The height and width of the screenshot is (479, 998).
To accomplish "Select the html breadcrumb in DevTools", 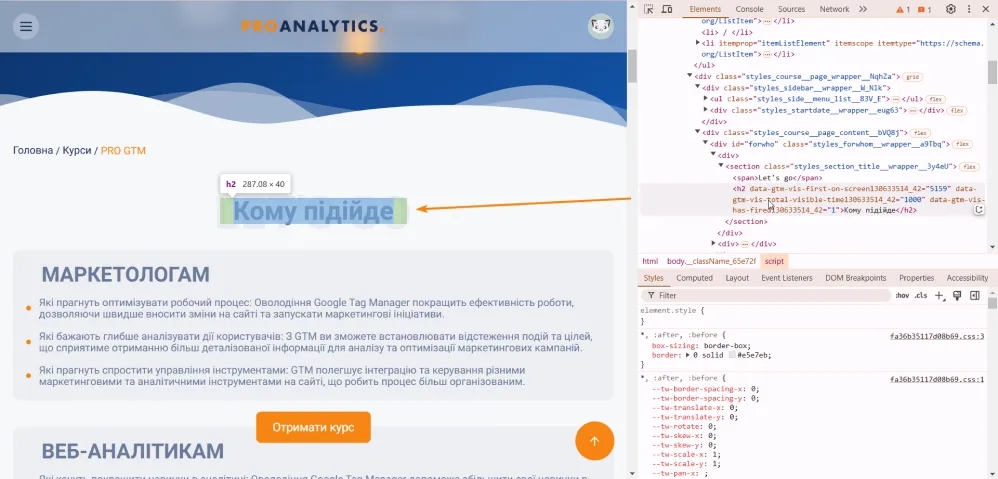I will coord(650,261).
